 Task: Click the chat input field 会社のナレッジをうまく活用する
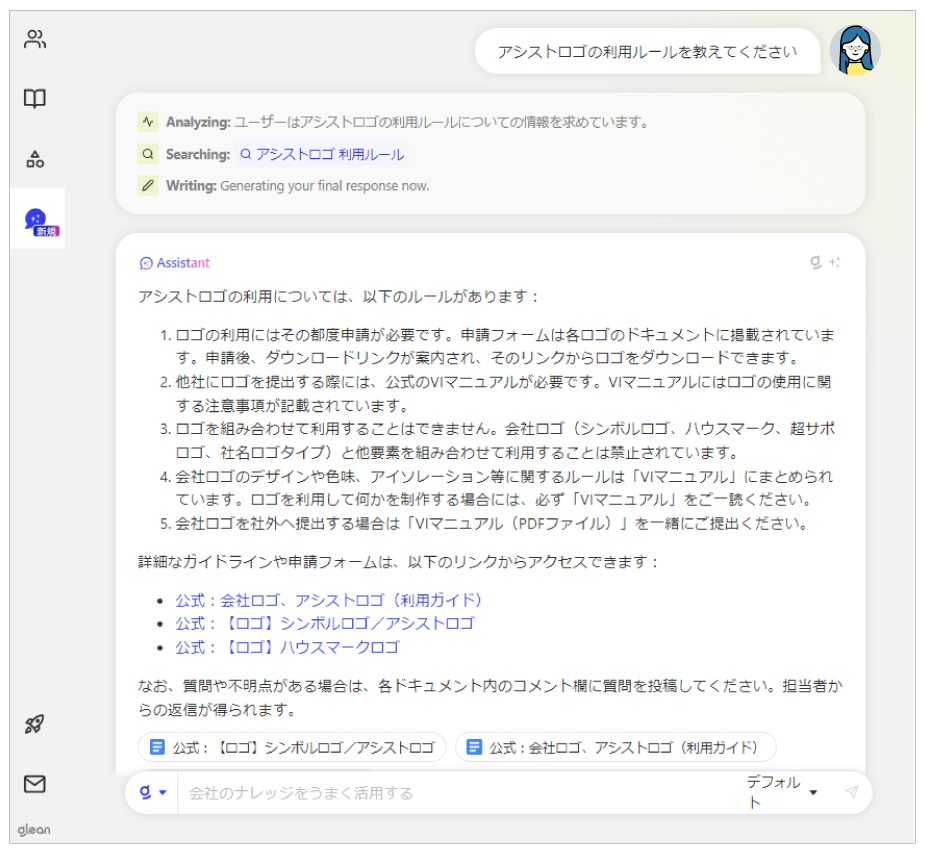click(x=460, y=793)
